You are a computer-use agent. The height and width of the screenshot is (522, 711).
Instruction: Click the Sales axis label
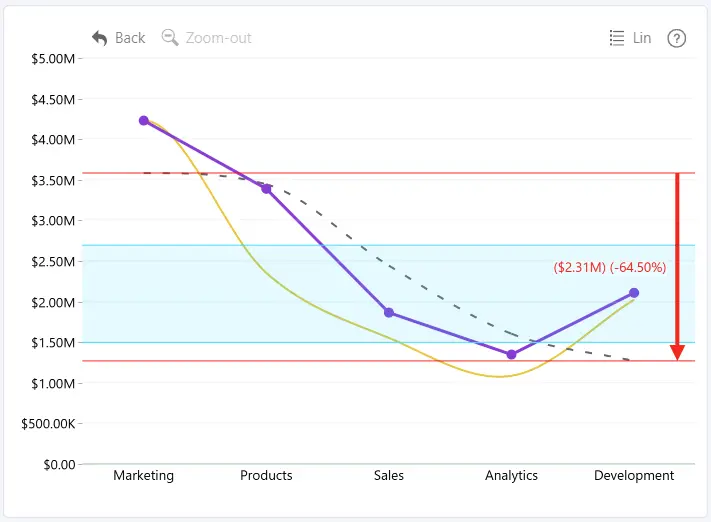(x=389, y=475)
